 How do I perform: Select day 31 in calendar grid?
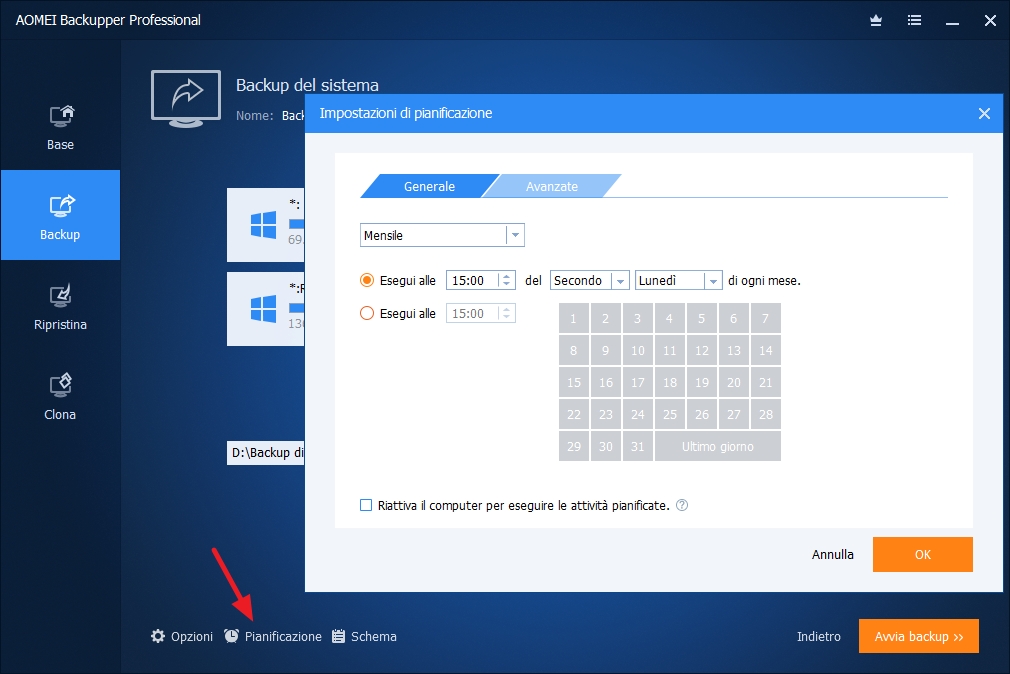(637, 447)
